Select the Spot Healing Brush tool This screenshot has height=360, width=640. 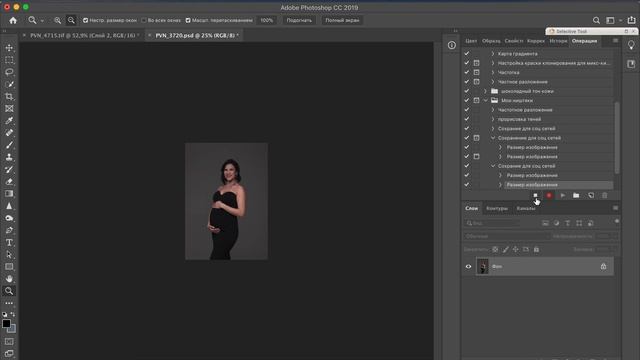pos(9,133)
